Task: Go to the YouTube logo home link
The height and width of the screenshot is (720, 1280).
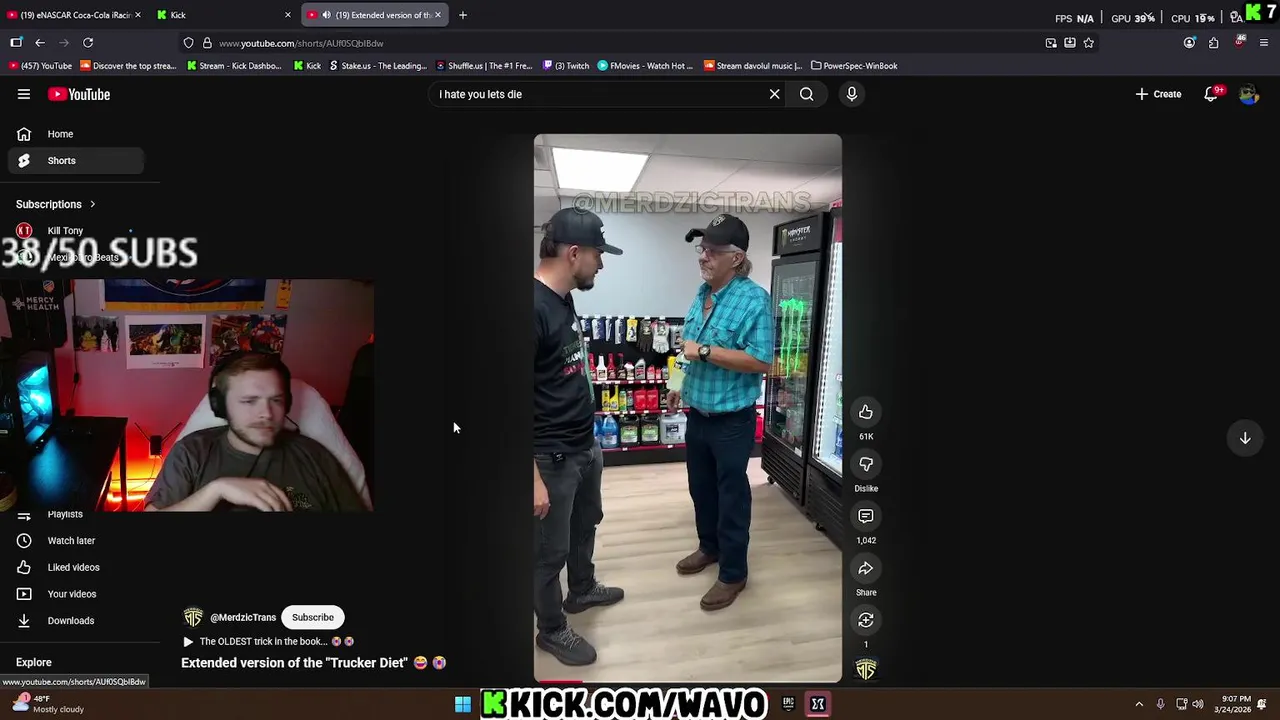Action: (79, 94)
